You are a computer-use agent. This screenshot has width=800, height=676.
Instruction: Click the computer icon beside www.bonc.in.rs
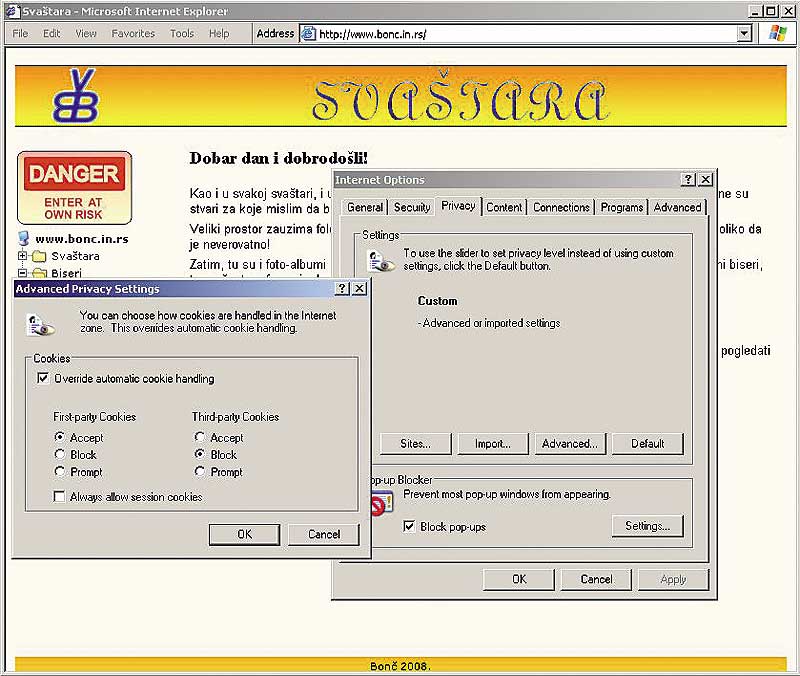pos(23,238)
